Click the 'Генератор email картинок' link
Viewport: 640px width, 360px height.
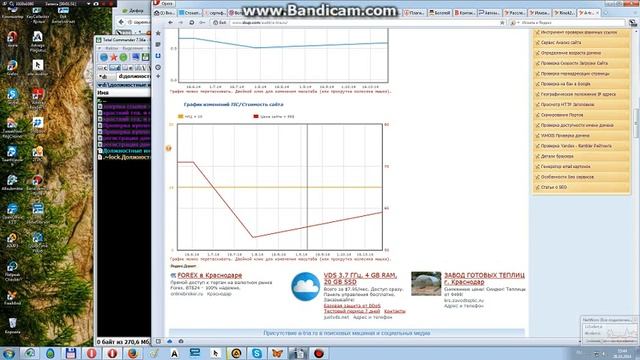(565, 167)
